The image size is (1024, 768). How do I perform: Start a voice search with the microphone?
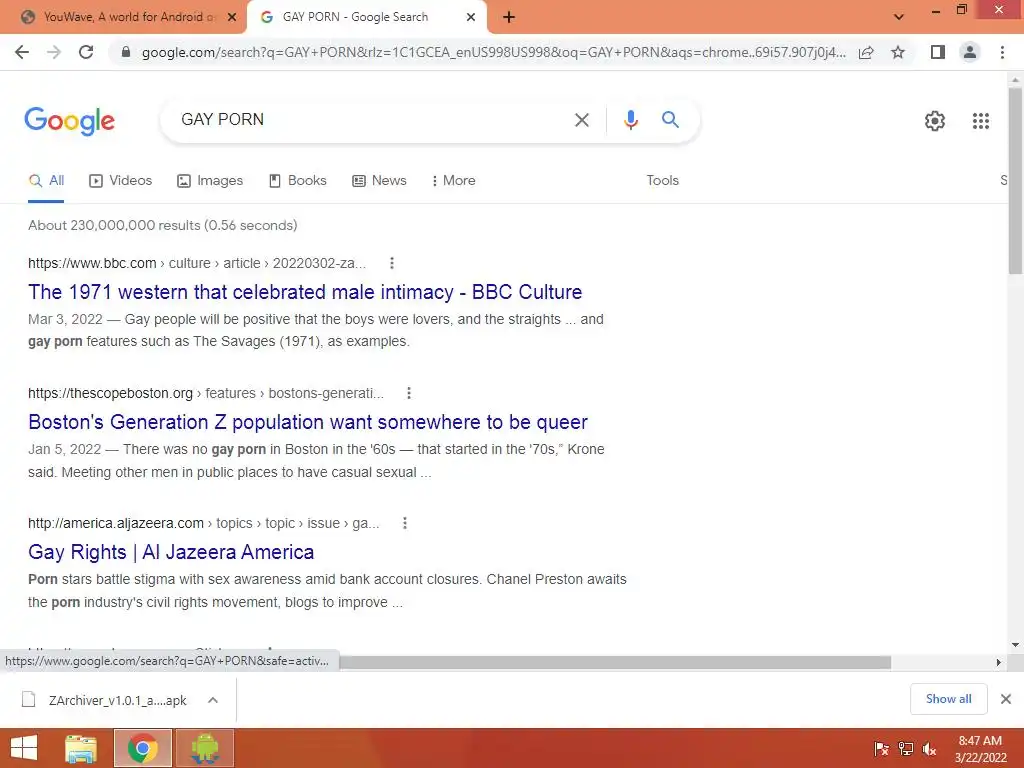point(630,120)
